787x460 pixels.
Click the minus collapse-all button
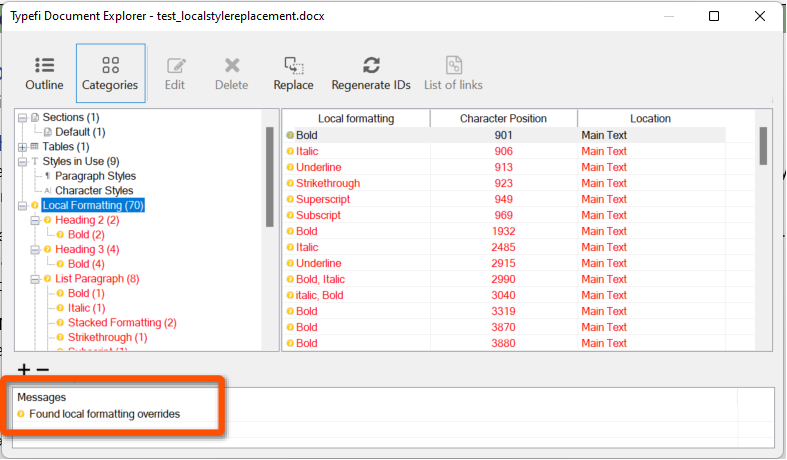[x=43, y=370]
